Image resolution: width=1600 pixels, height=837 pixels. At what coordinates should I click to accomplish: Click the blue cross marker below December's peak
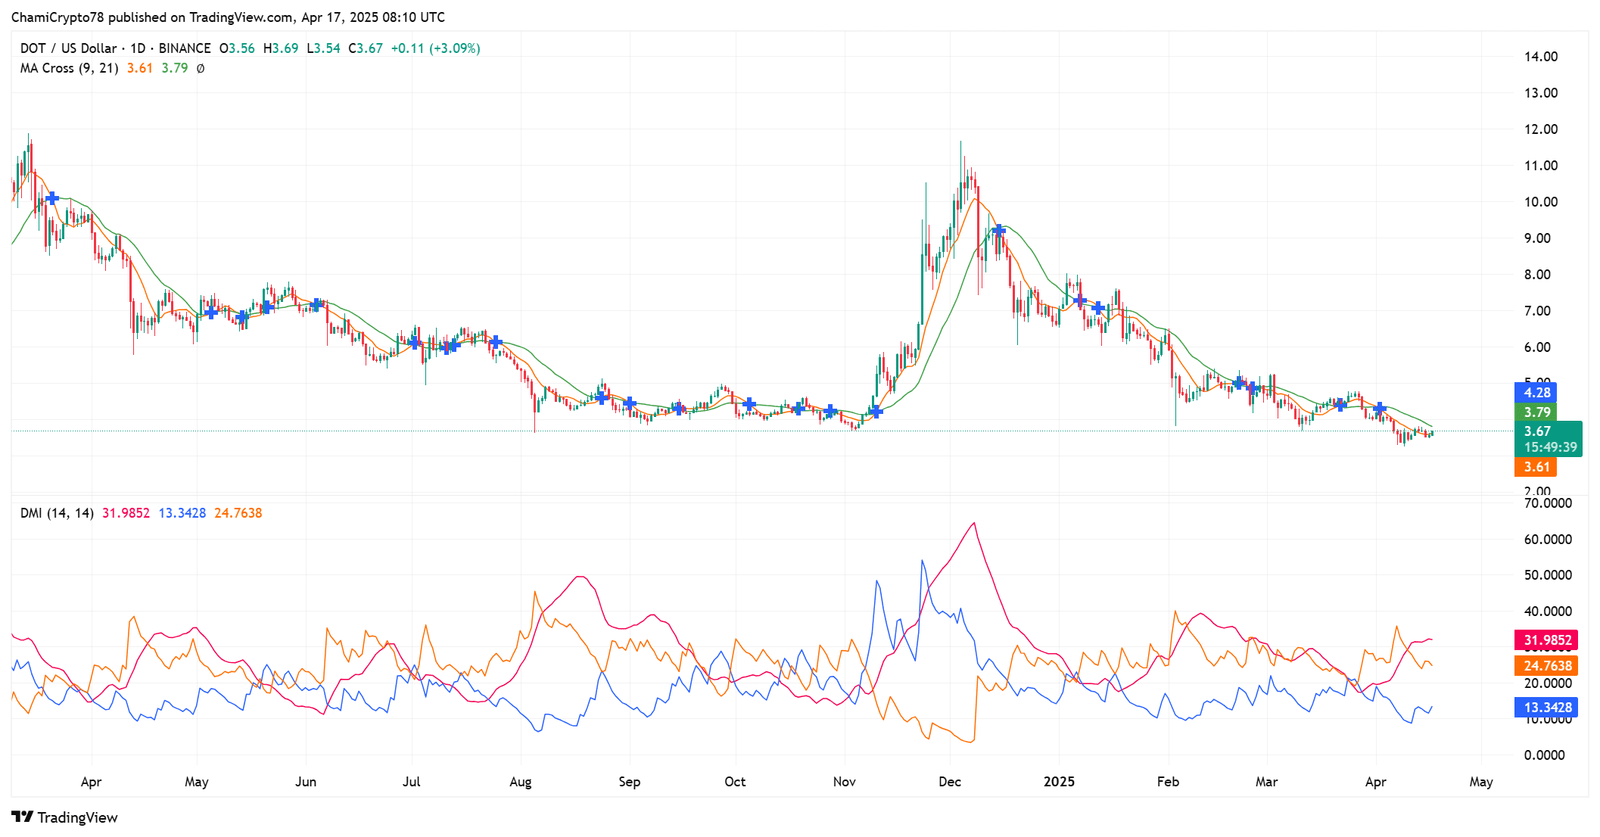[x=998, y=231]
